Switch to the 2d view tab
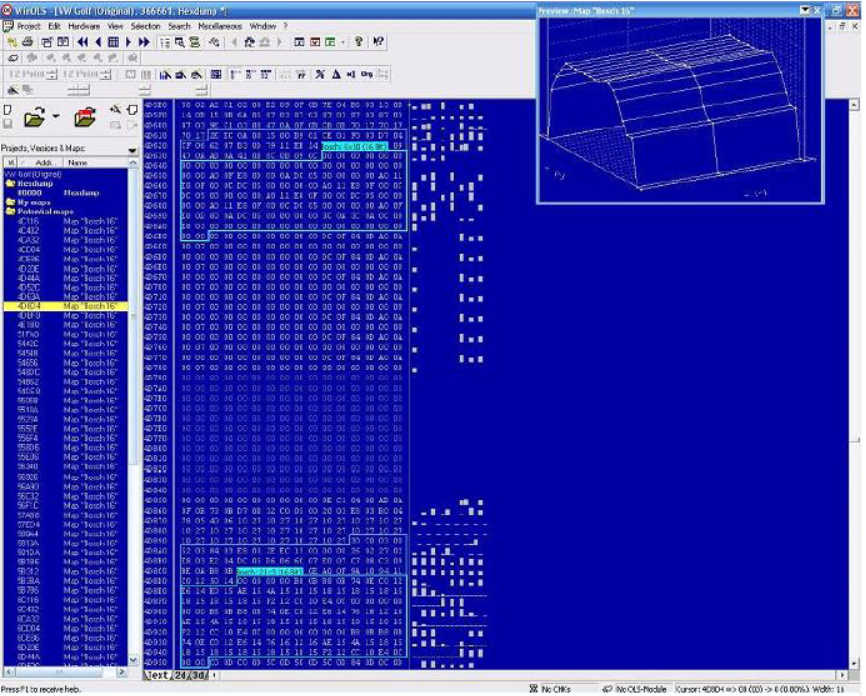Viewport: 866px width, 696px height. point(181,676)
